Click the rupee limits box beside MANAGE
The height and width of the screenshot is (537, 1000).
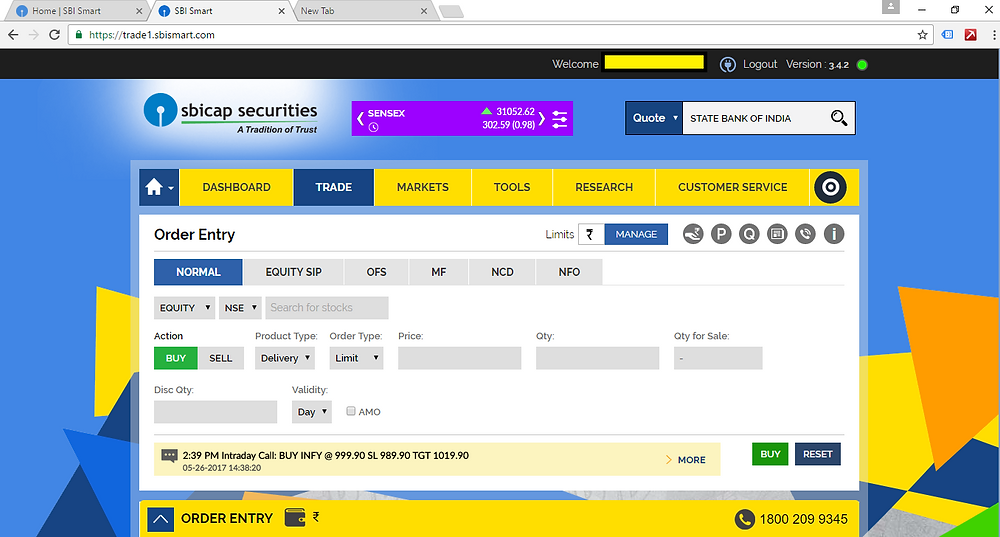pos(591,234)
